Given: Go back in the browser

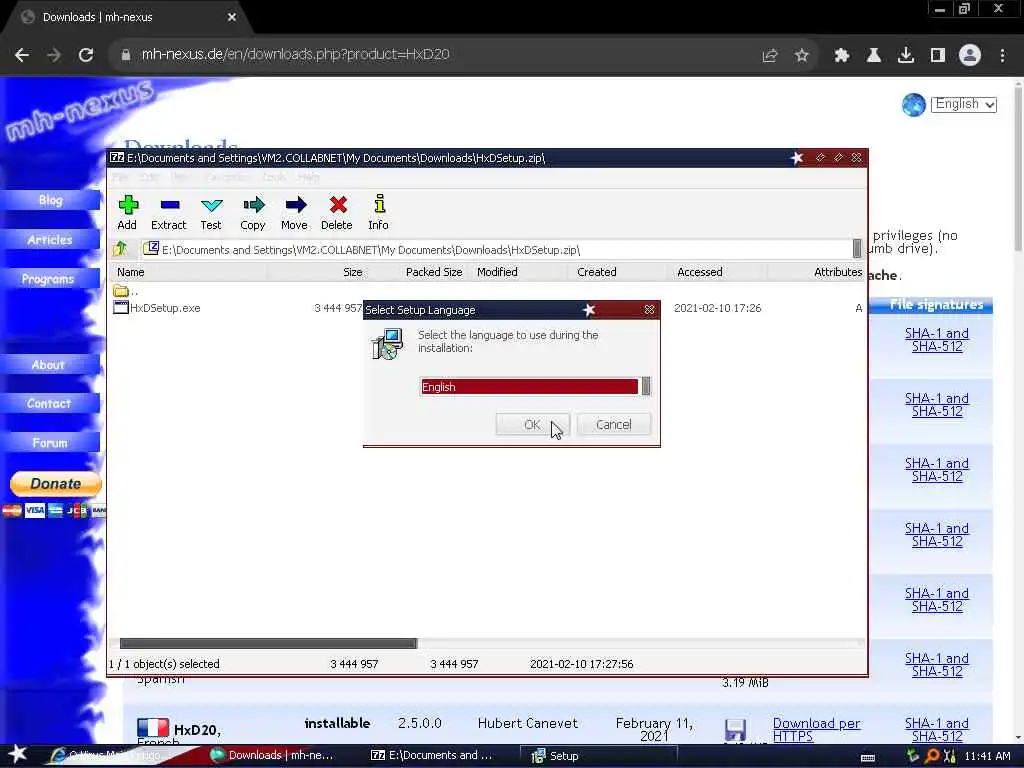Looking at the screenshot, I should click(22, 55).
